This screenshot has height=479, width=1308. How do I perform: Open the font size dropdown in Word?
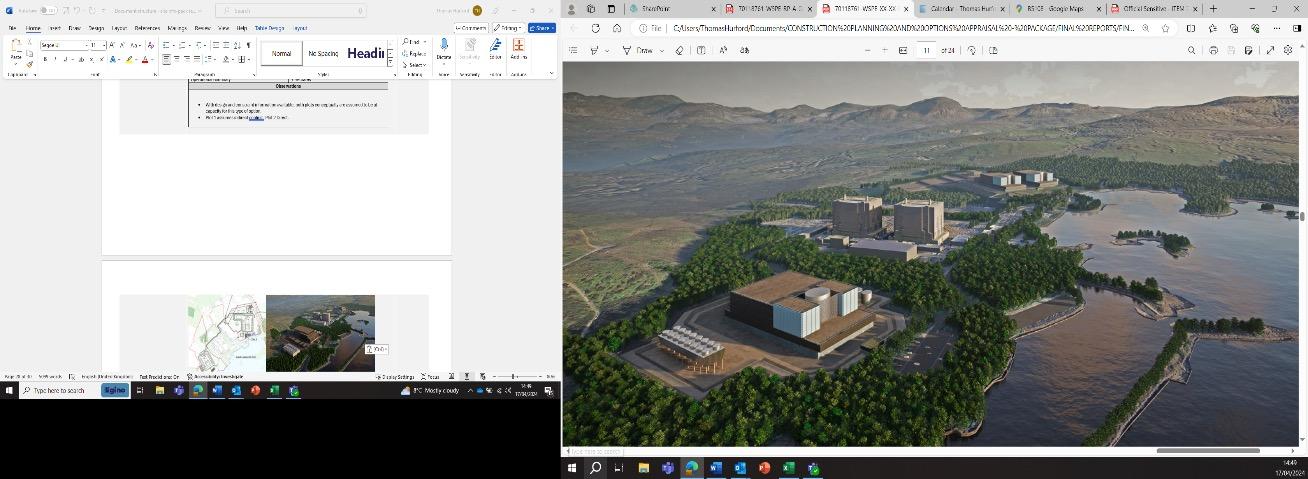[x=103, y=45]
